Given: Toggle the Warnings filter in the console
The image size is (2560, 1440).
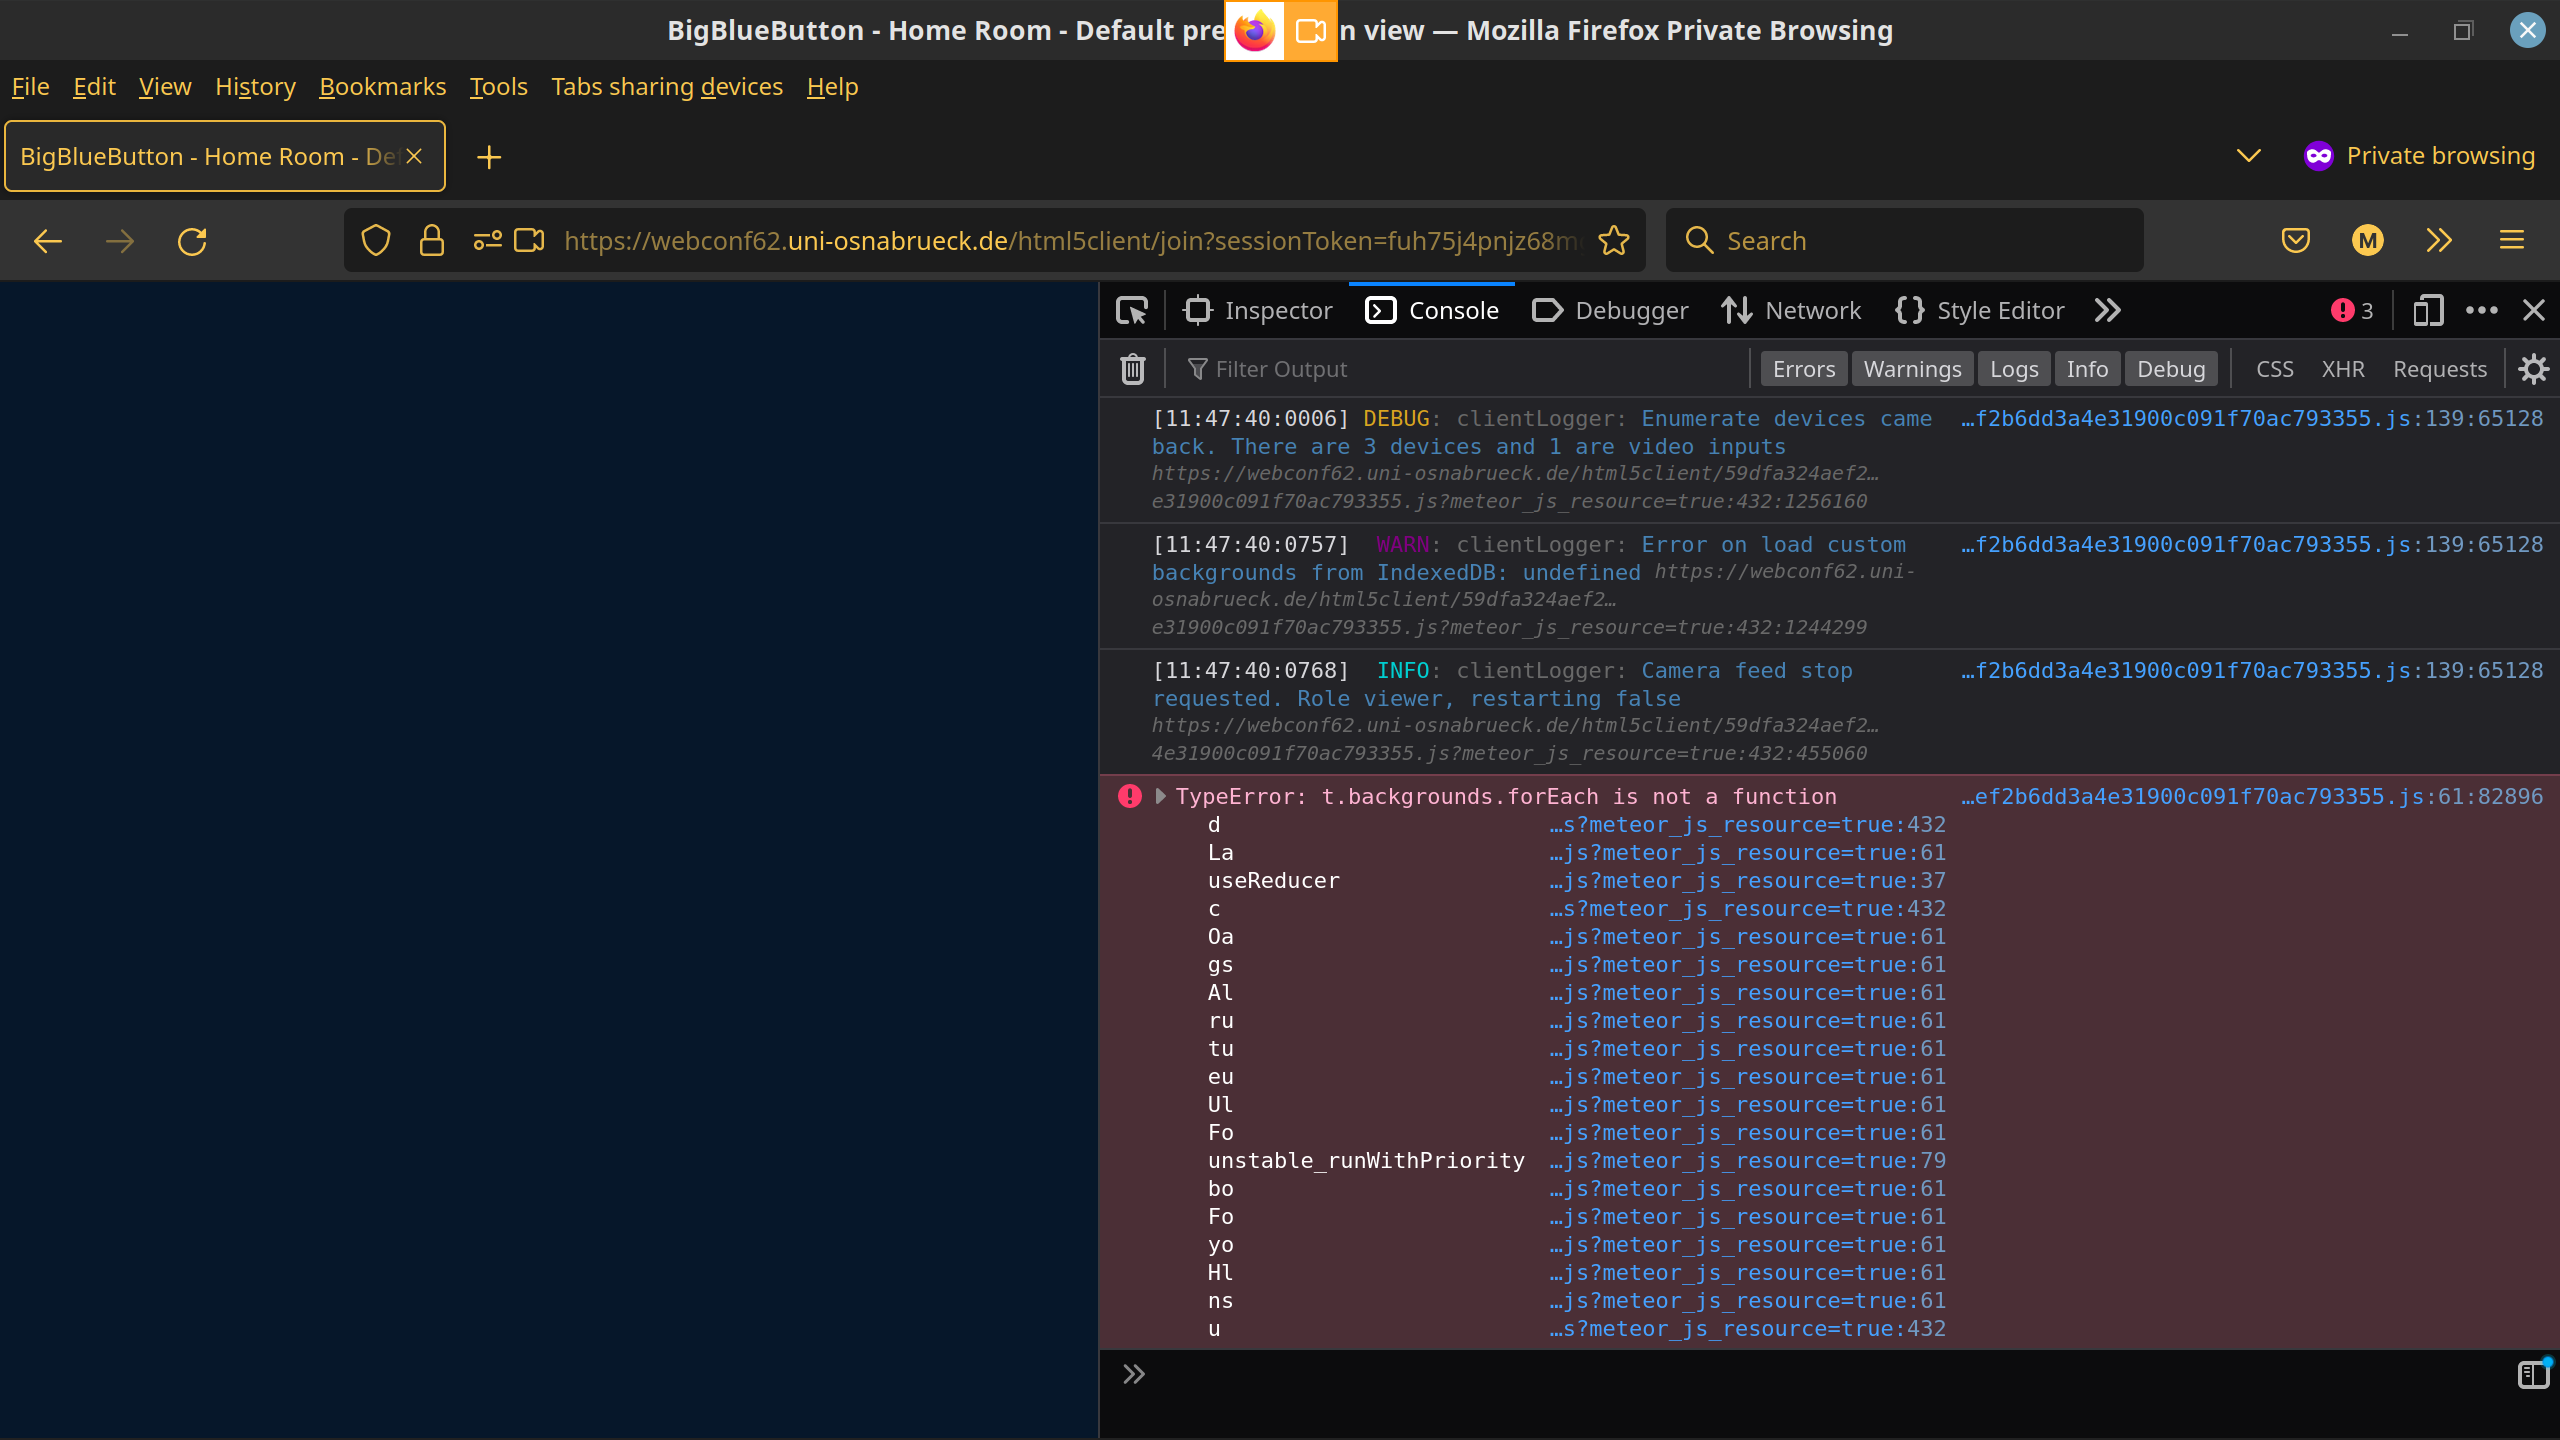Looking at the screenshot, I should (x=1911, y=368).
